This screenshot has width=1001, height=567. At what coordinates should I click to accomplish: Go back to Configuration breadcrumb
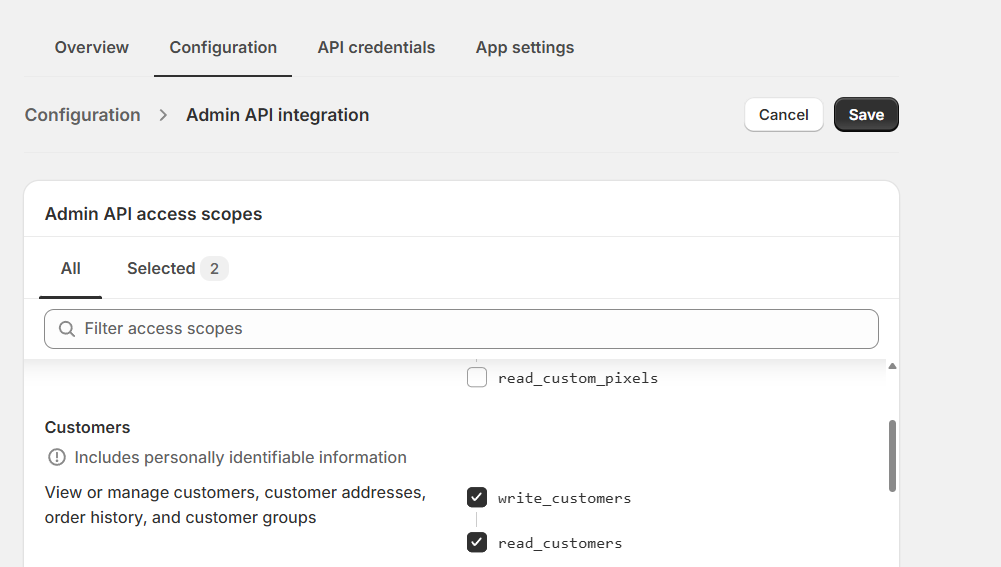82,115
